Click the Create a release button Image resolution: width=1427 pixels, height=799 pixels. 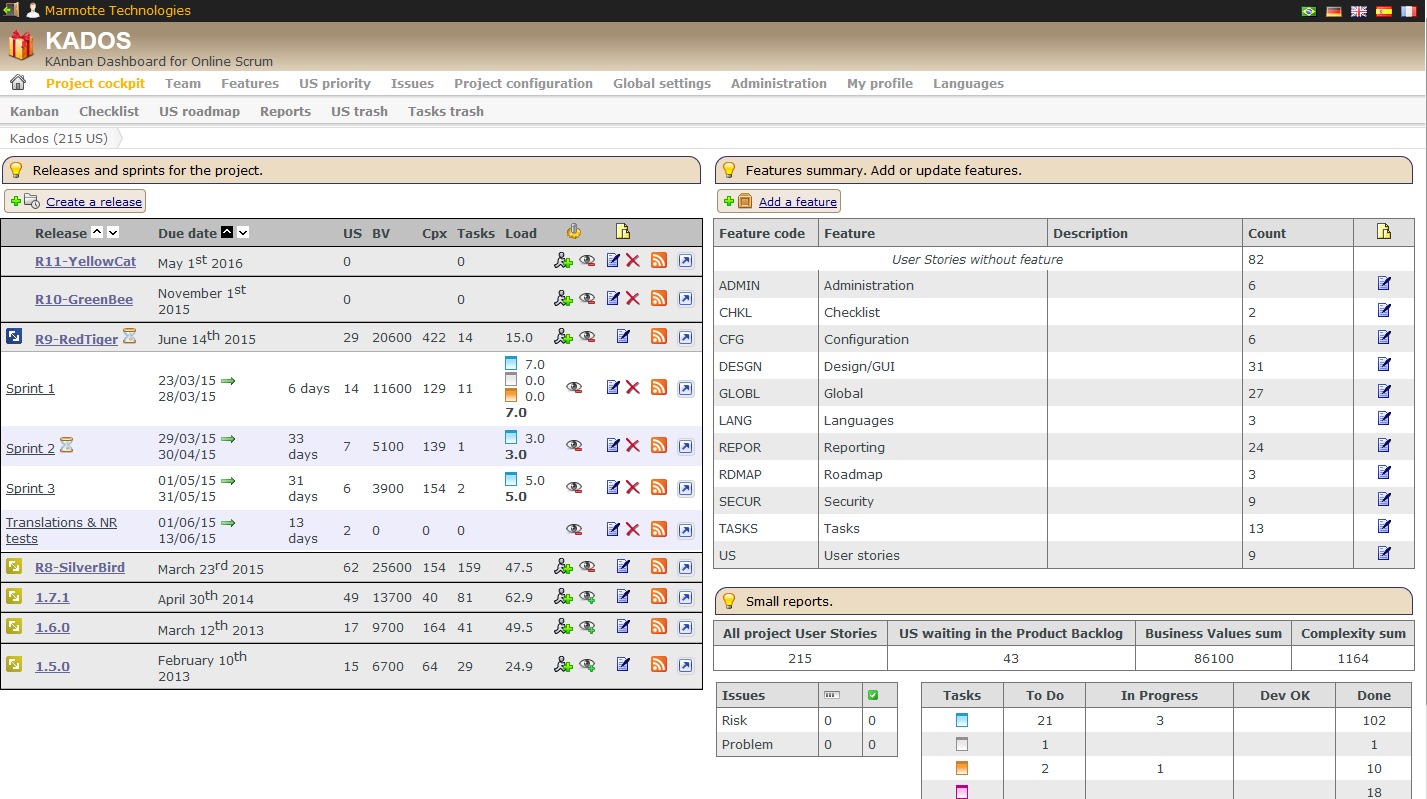(x=75, y=200)
